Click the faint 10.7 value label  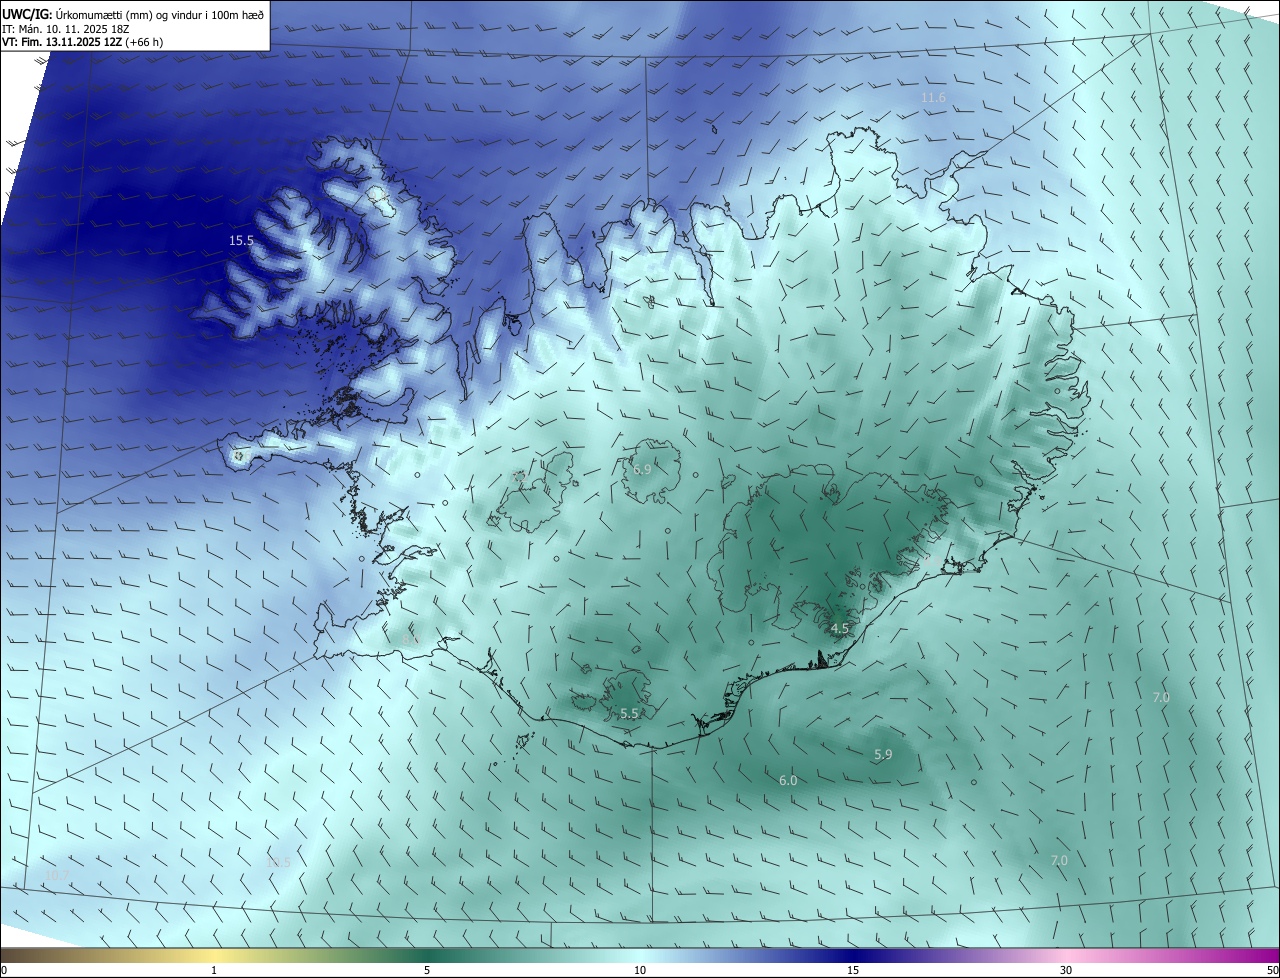pos(59,875)
